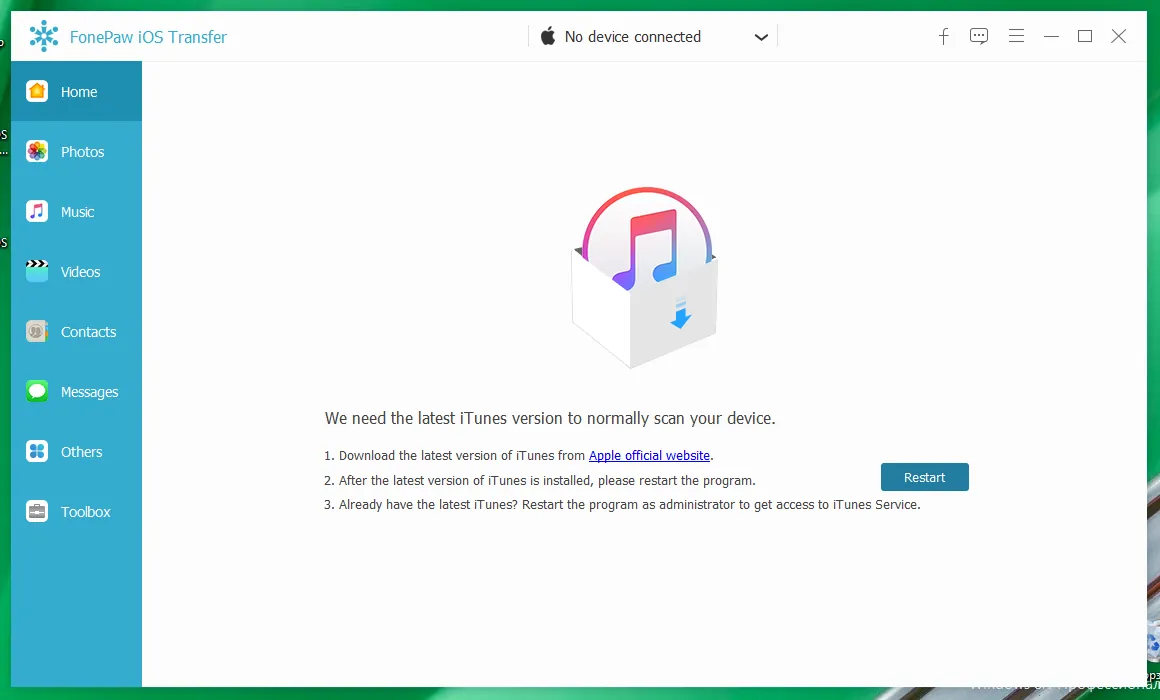Open the feedback chat bubble icon
Viewport: 1160px width, 700px height.
coord(979,36)
